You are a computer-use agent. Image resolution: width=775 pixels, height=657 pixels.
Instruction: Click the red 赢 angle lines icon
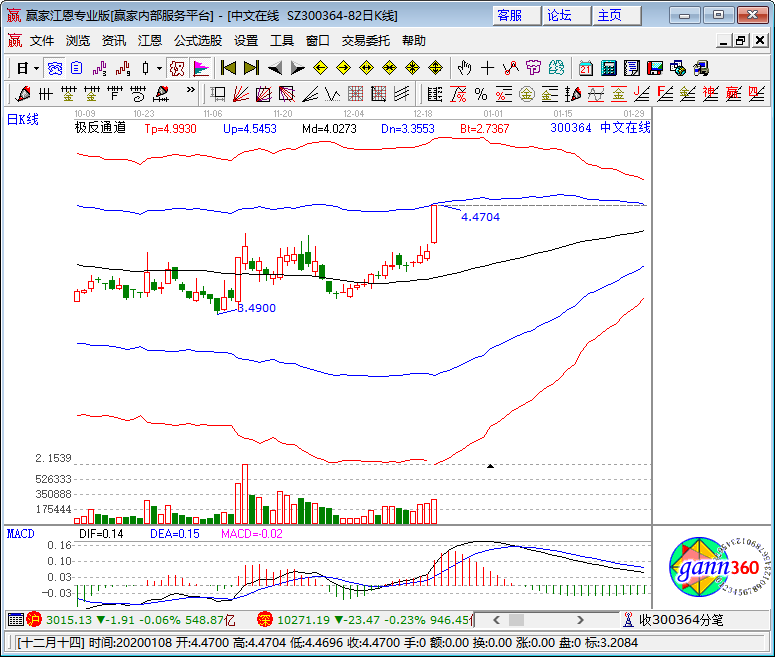click(x=733, y=94)
